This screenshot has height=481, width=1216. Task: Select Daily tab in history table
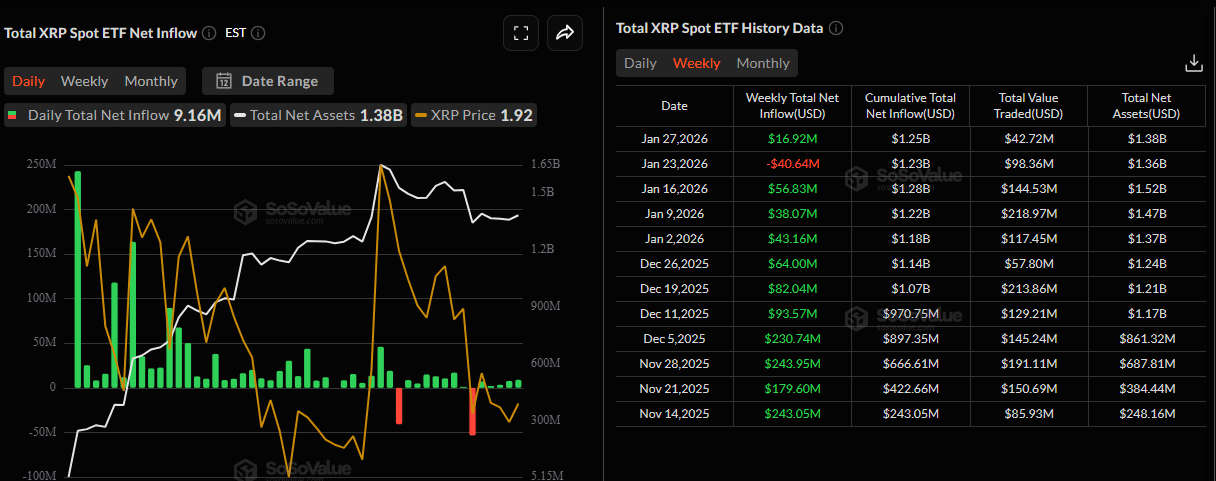point(640,63)
